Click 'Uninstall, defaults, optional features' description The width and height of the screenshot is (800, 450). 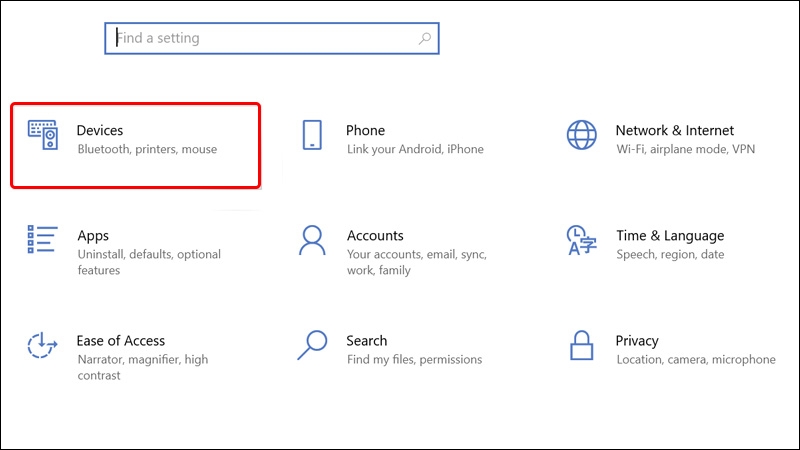point(149,262)
